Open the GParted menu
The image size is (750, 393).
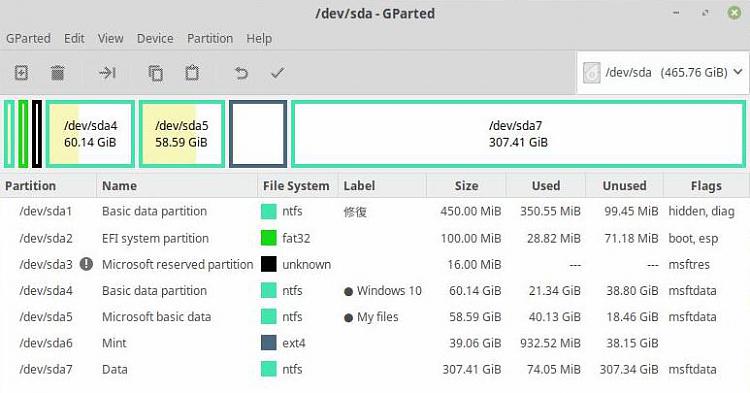tap(28, 38)
